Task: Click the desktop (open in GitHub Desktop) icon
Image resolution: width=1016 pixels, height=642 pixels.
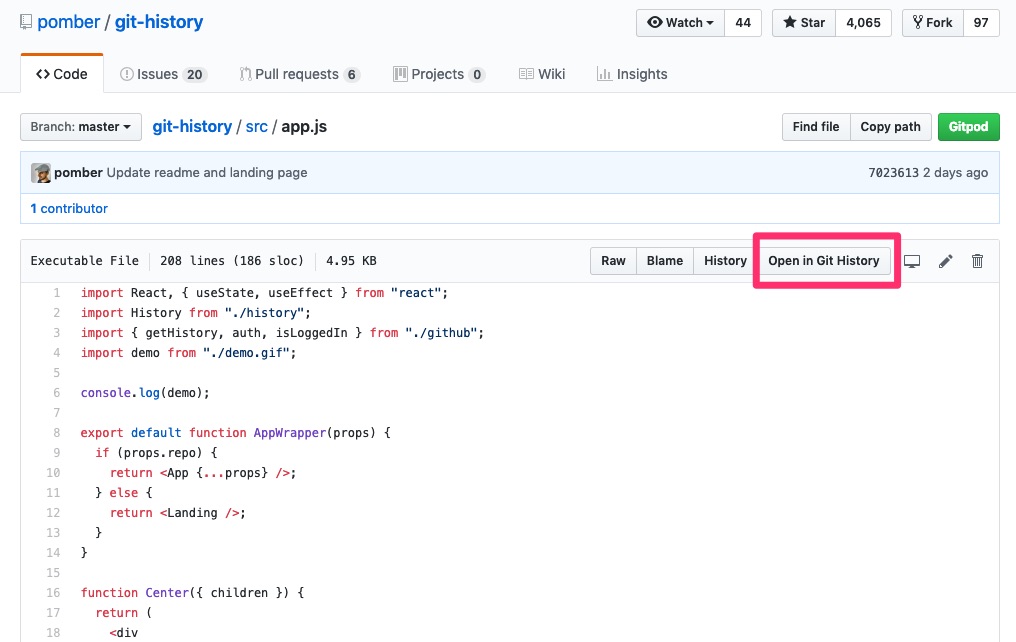Action: tap(912, 261)
